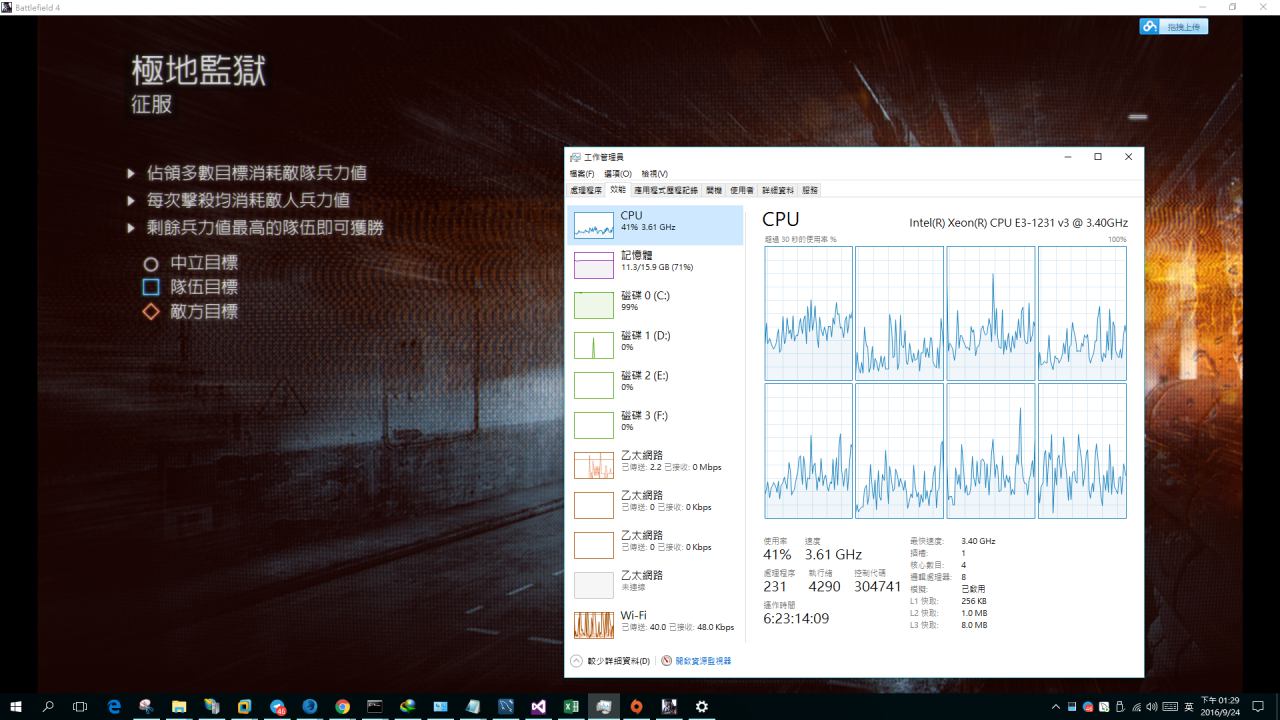
Task: Collapse details with 較少詳細資料 button
Action: pyautogui.click(x=610, y=661)
